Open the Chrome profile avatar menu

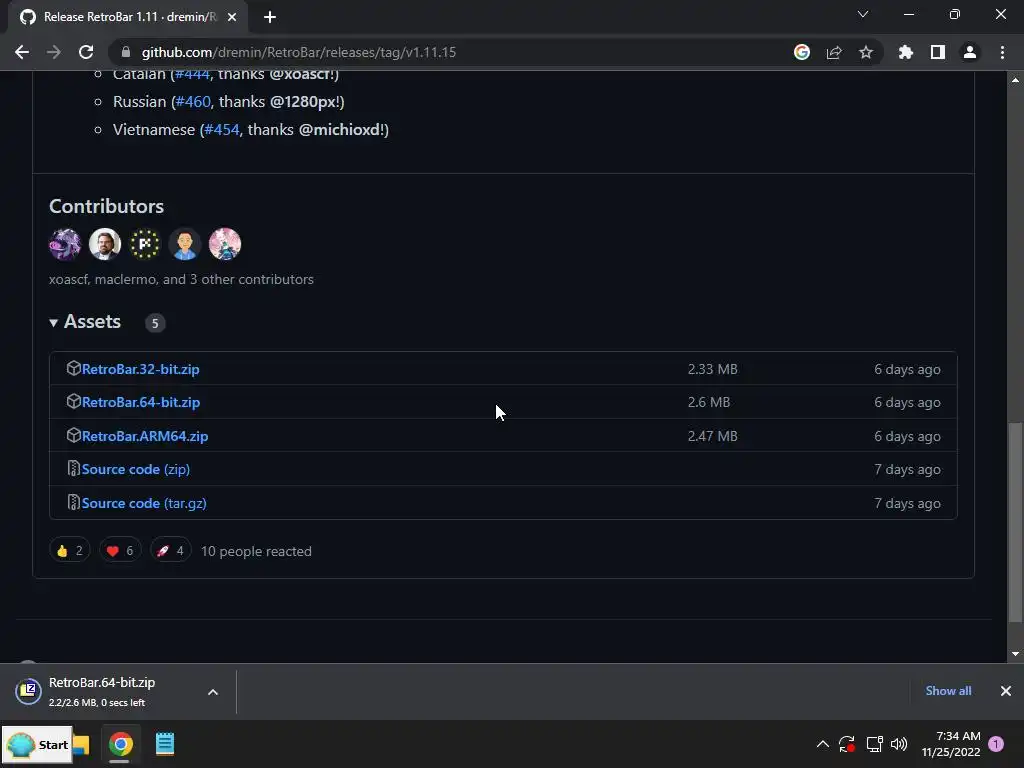point(970,52)
